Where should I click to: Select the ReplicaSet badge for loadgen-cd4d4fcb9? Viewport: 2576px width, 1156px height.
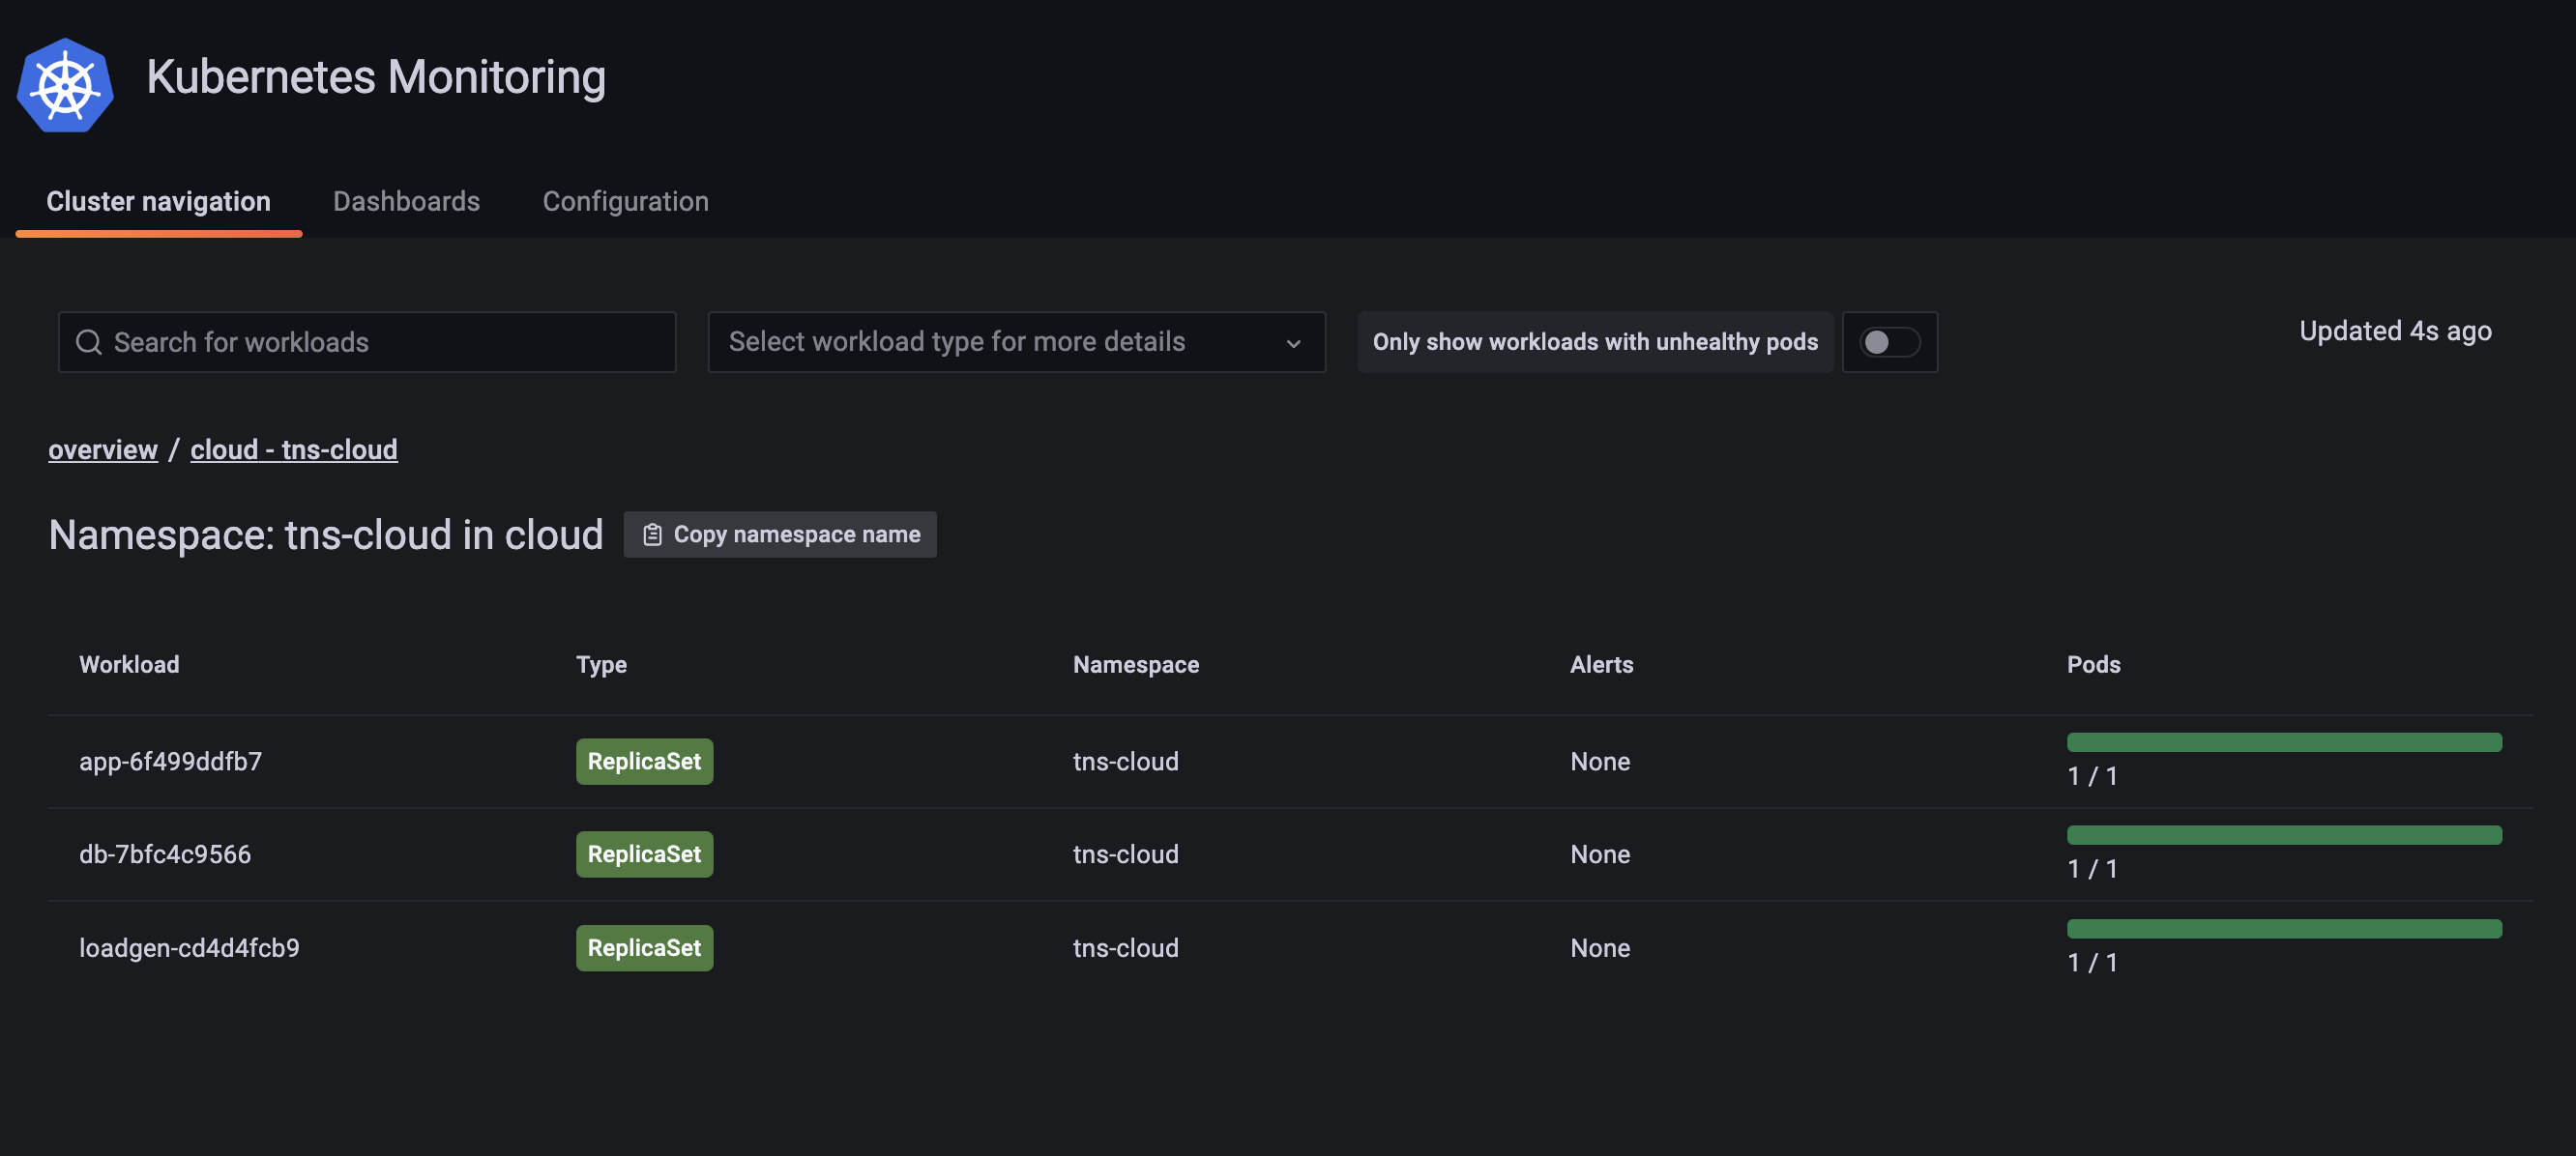(x=643, y=947)
